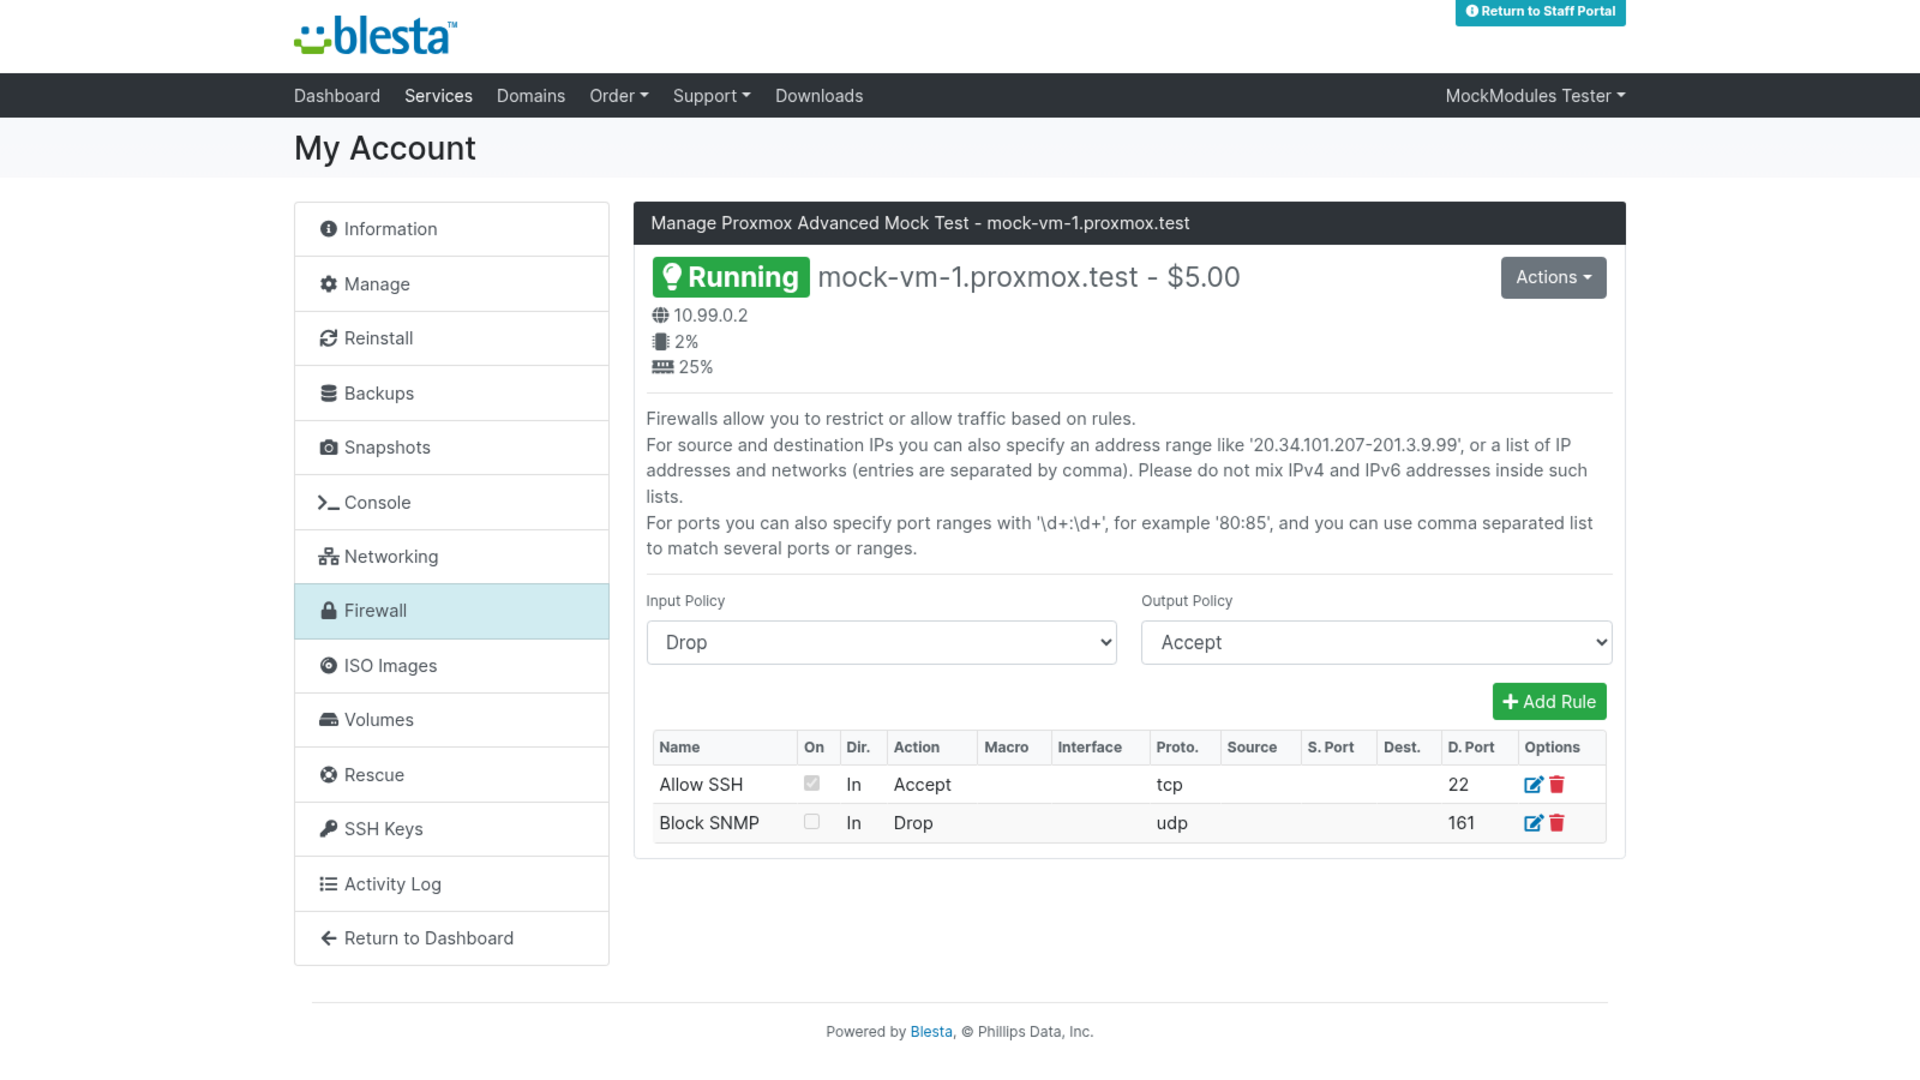Open the Volumes sidebar link

click(x=451, y=720)
